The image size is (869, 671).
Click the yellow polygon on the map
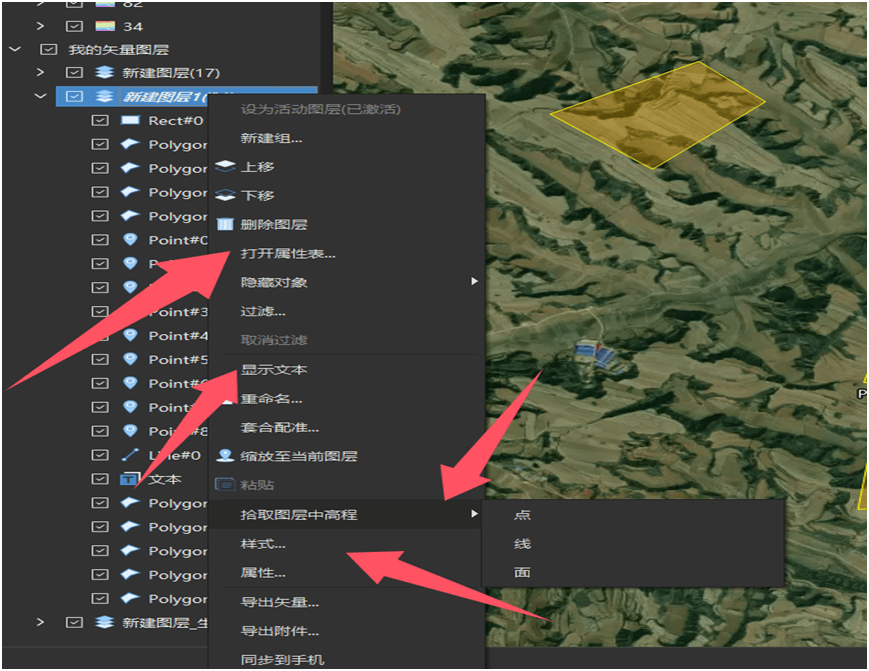(x=658, y=115)
